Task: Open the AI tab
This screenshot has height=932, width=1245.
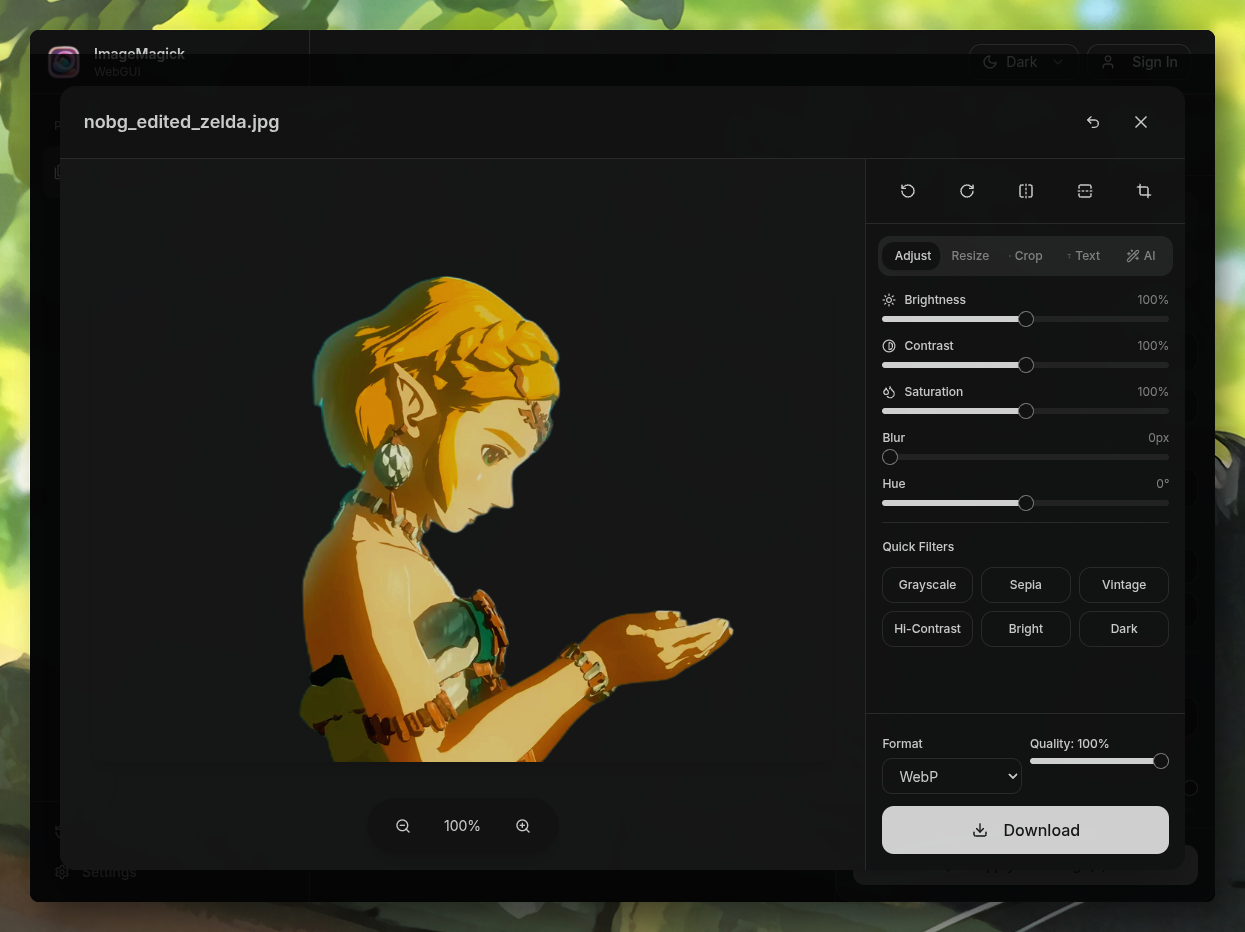Action: tap(1141, 256)
